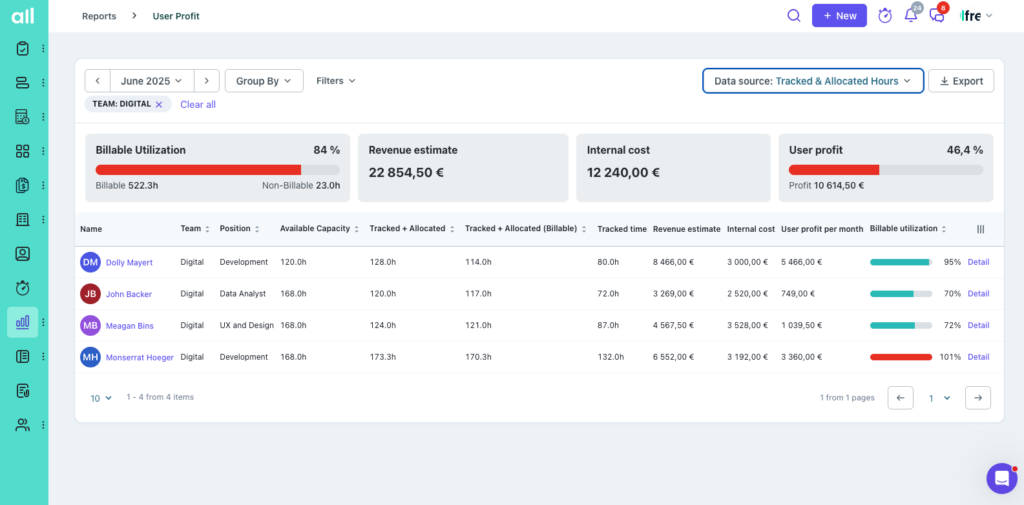Open the invoices dollar-document sidebar icon
Viewport: 1024px width, 505px height.
(x=23, y=185)
